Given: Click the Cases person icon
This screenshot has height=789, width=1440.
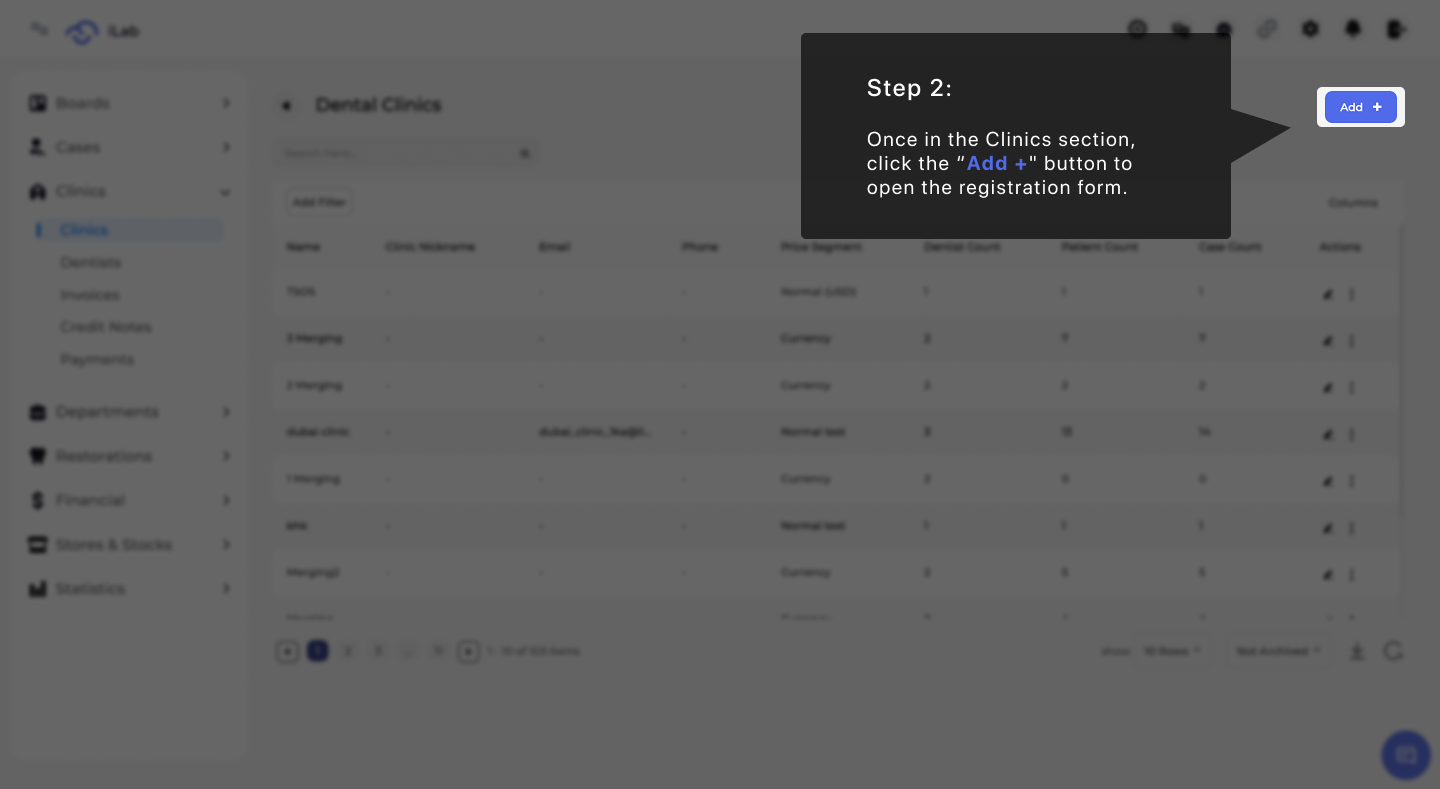Looking at the screenshot, I should pos(38,147).
